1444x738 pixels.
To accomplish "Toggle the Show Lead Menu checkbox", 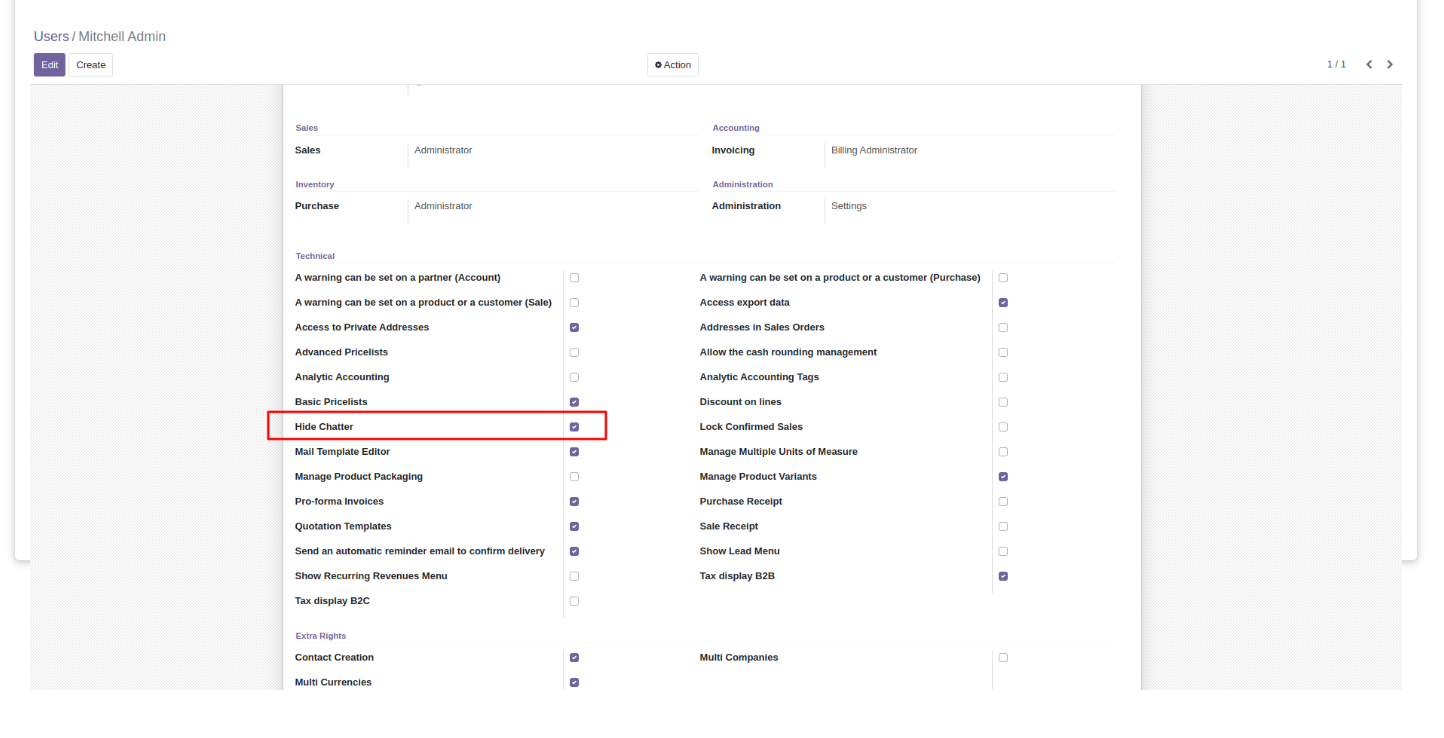I will (1003, 552).
